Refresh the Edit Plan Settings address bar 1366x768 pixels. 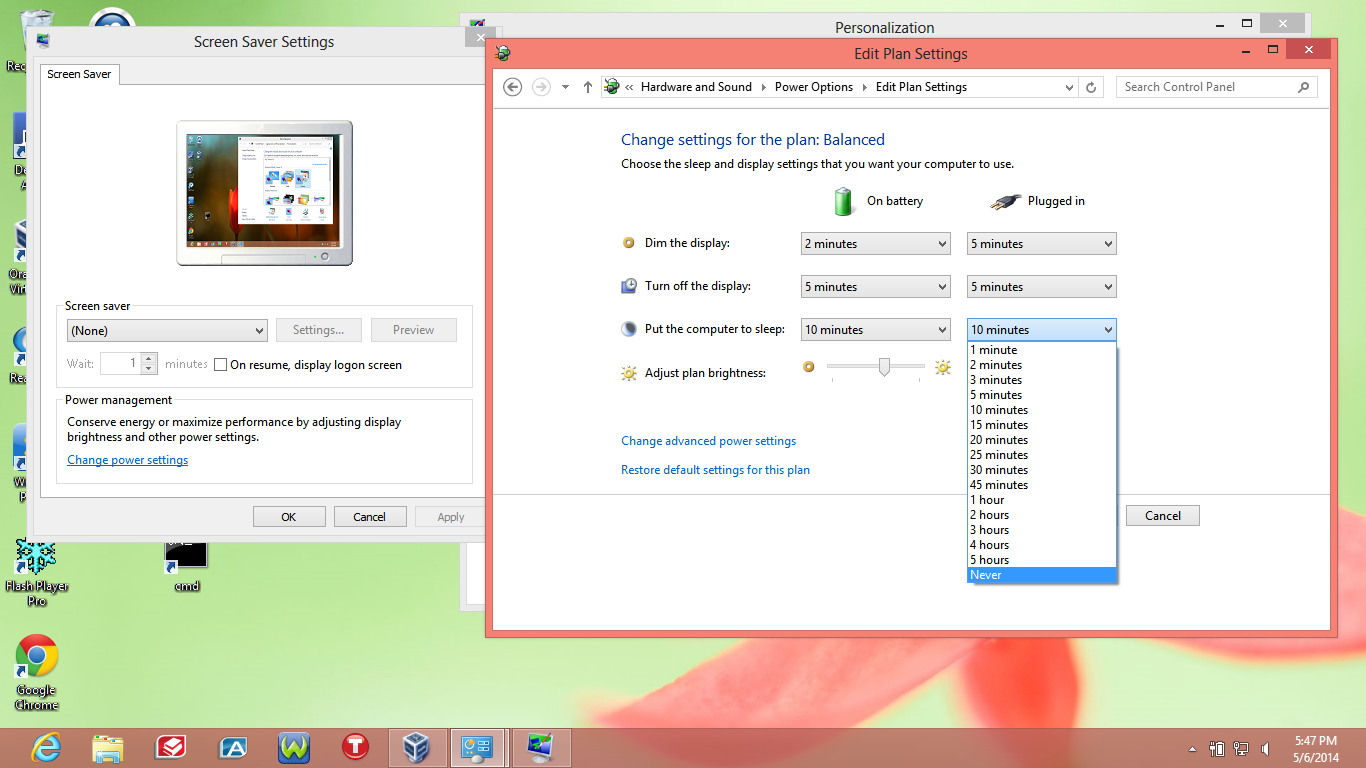pos(1091,87)
